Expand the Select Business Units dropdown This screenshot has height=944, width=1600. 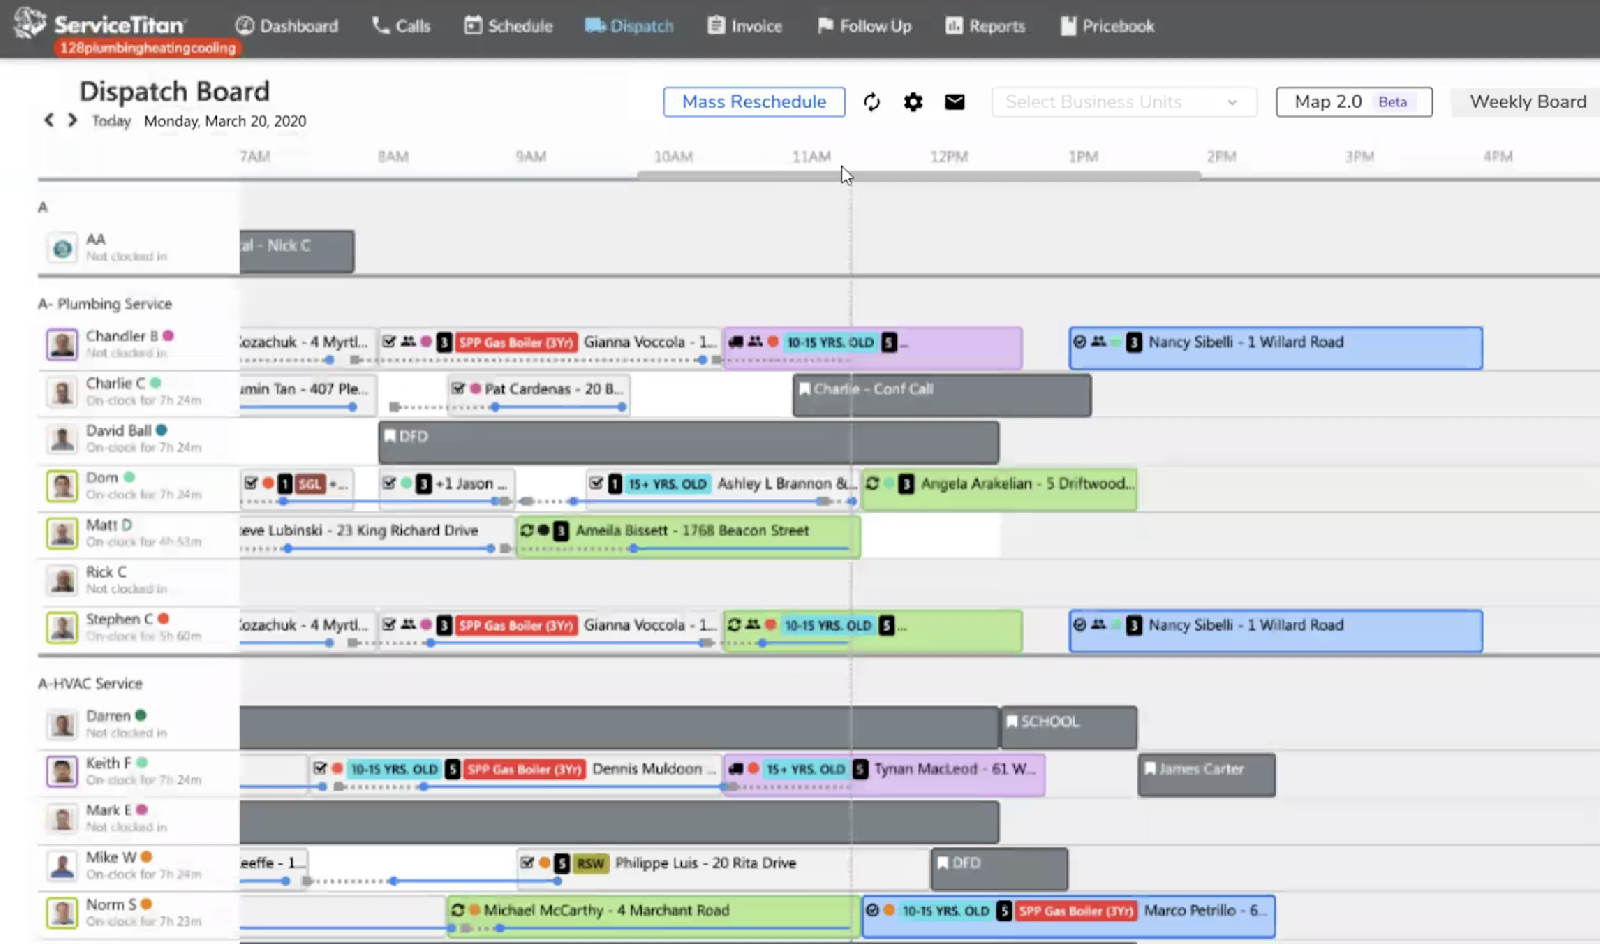pos(1124,102)
